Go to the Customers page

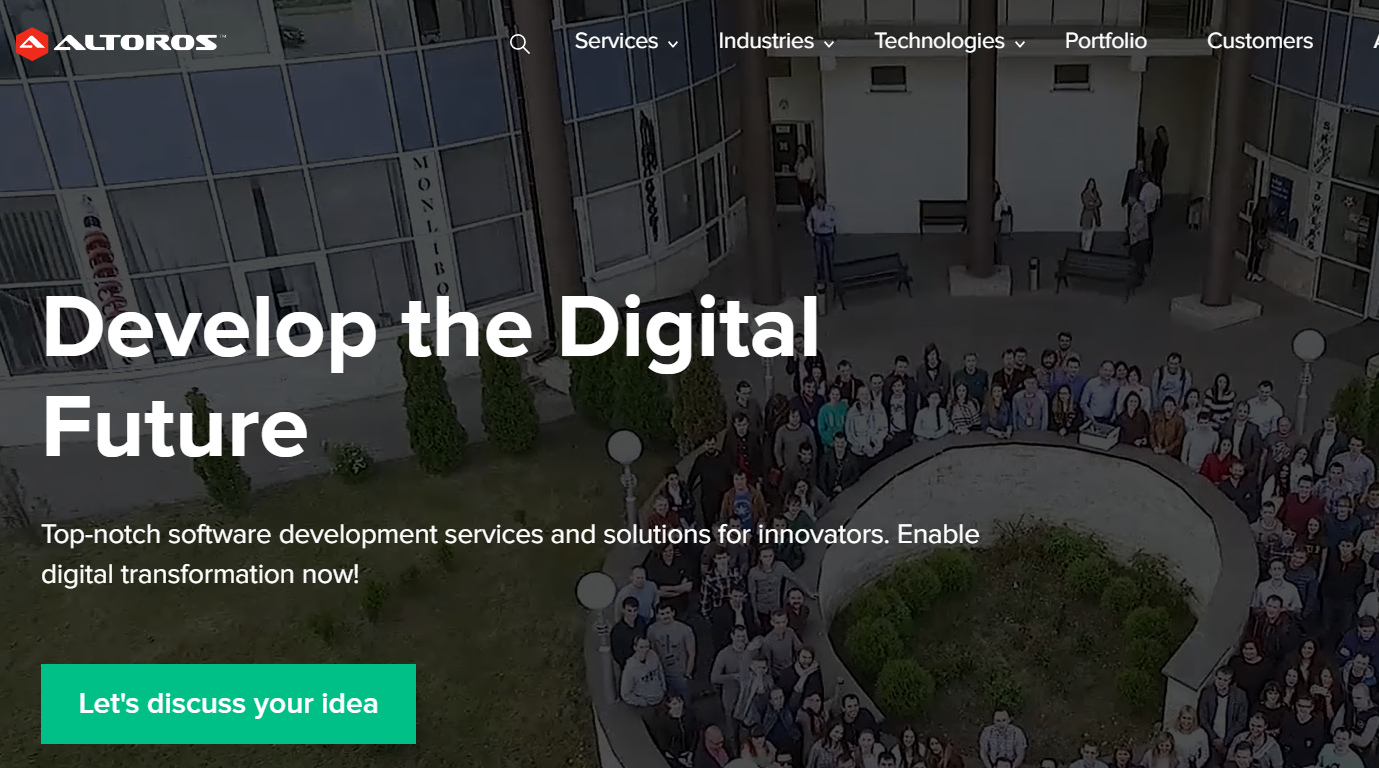(x=1260, y=41)
